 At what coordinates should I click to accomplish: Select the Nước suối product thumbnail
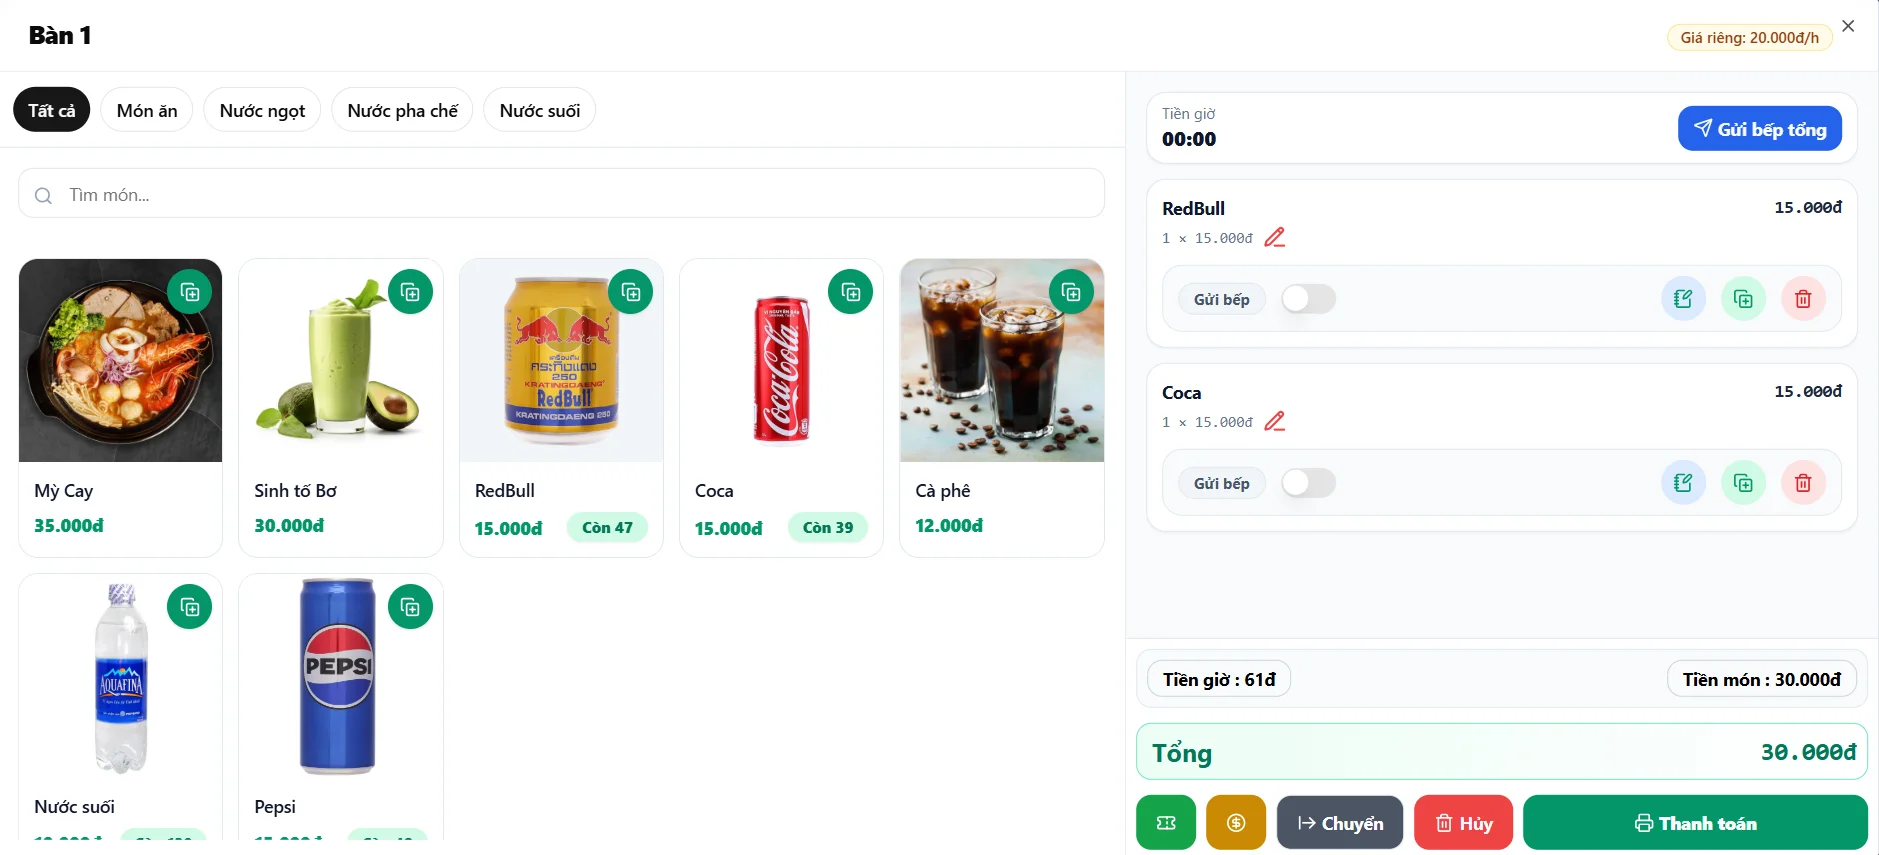121,680
